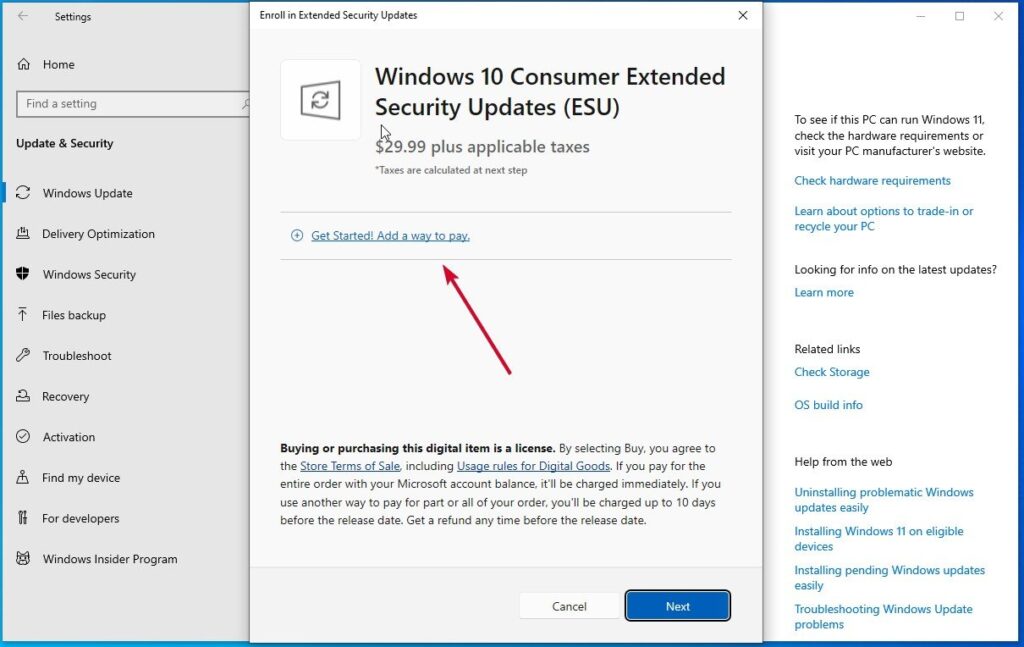This screenshot has width=1024, height=647.
Task: Select the Windows Update icon in sidebar
Action: click(22, 193)
